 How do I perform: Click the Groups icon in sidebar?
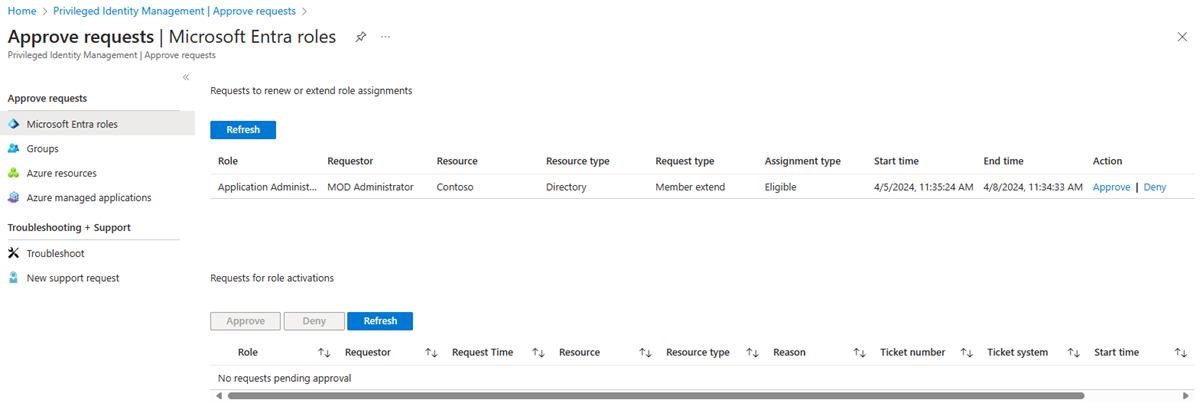pyautogui.click(x=14, y=148)
